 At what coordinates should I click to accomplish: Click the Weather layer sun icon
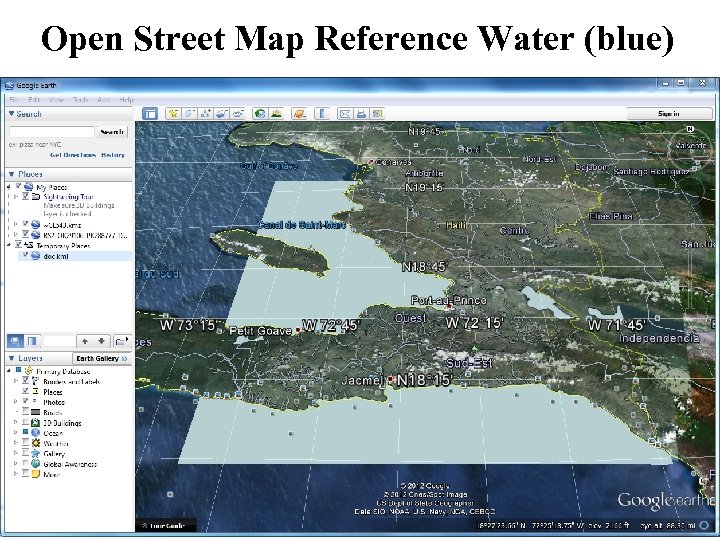(x=35, y=443)
